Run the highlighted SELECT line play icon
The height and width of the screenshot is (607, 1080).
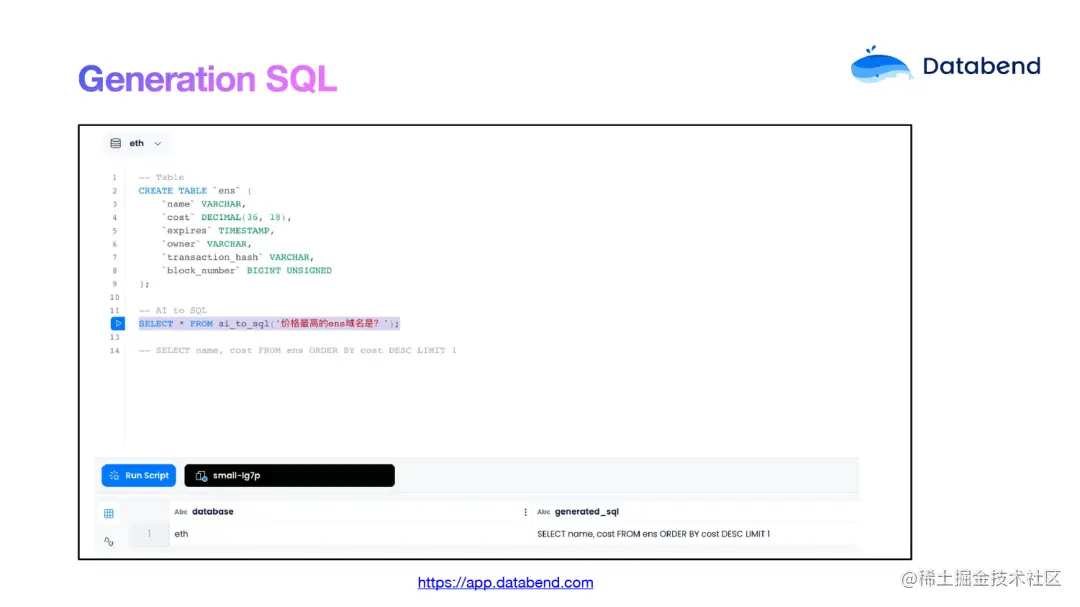pyautogui.click(x=118, y=323)
